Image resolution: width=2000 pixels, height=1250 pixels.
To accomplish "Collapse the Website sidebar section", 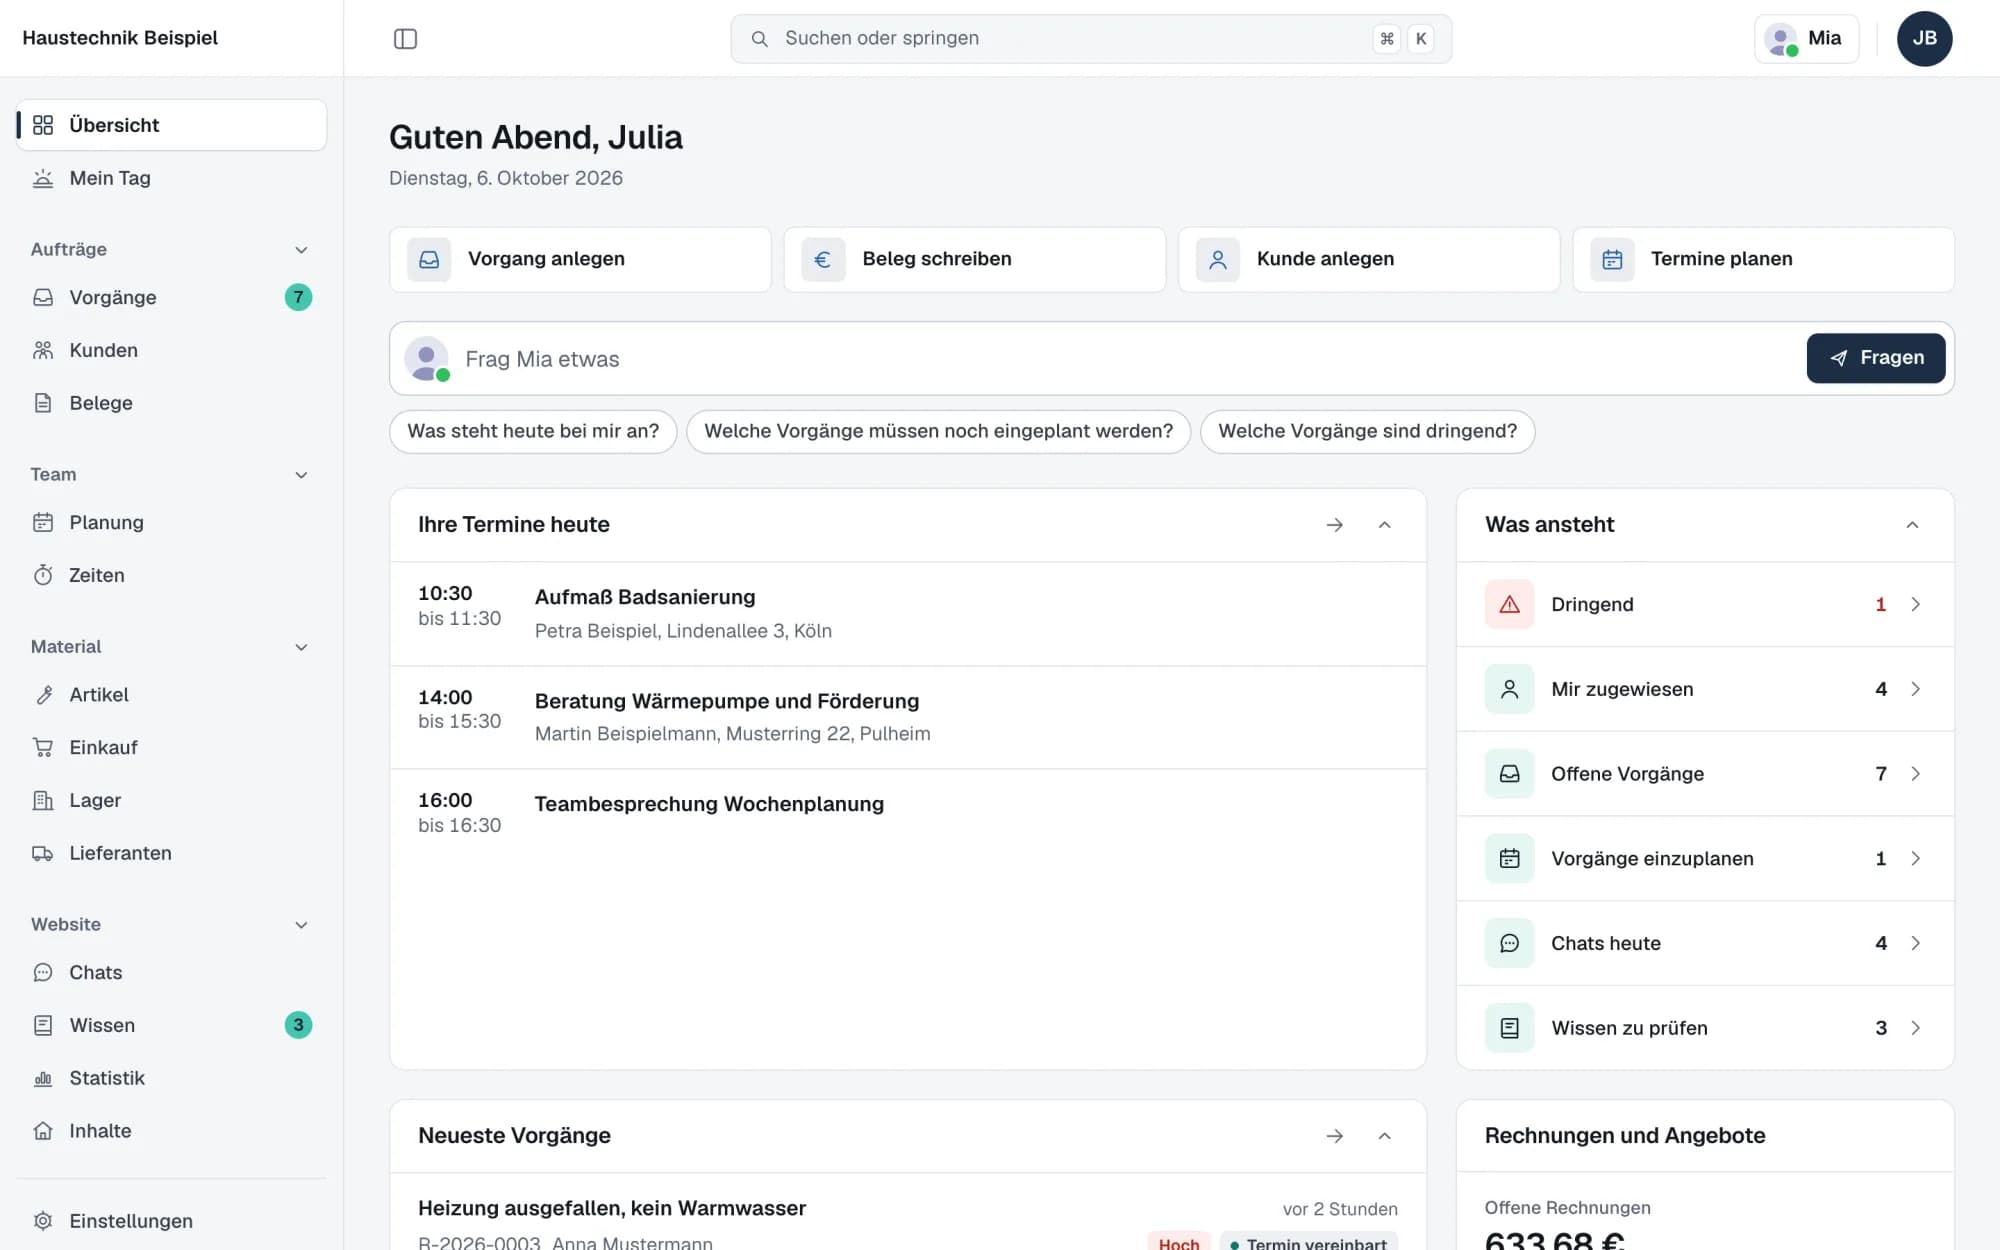I will coord(301,925).
